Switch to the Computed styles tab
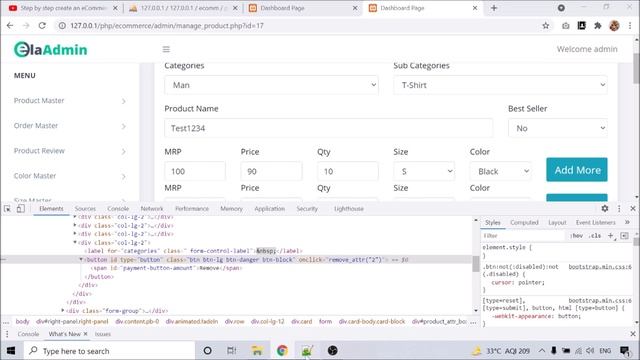The width and height of the screenshot is (640, 360). click(524, 222)
